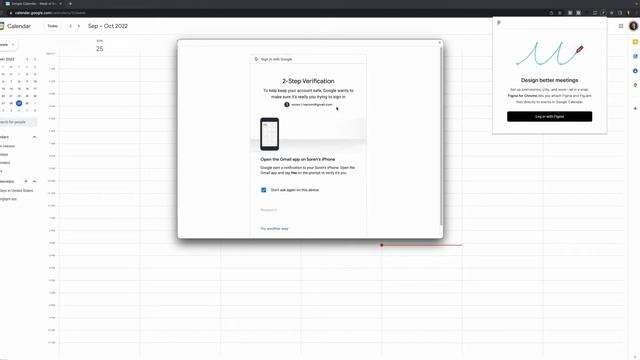The height and width of the screenshot is (360, 640).
Task: Click the Sep – Oct 2022 date heading
Action: point(108,26)
